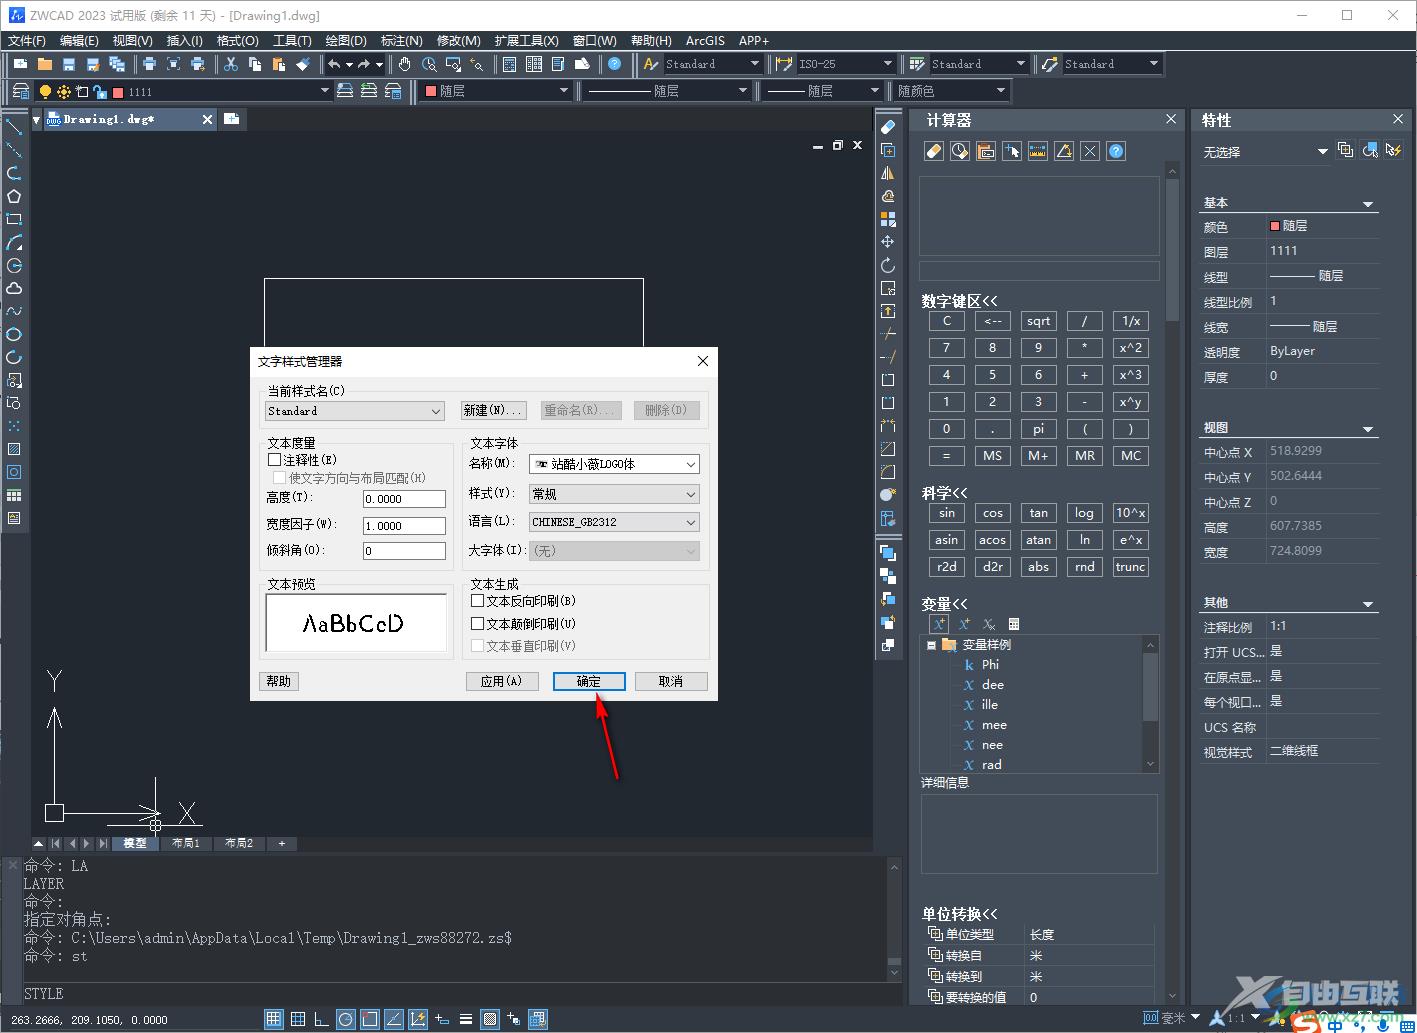
Task: Click the calculator Clear eraser icon
Action: click(934, 152)
